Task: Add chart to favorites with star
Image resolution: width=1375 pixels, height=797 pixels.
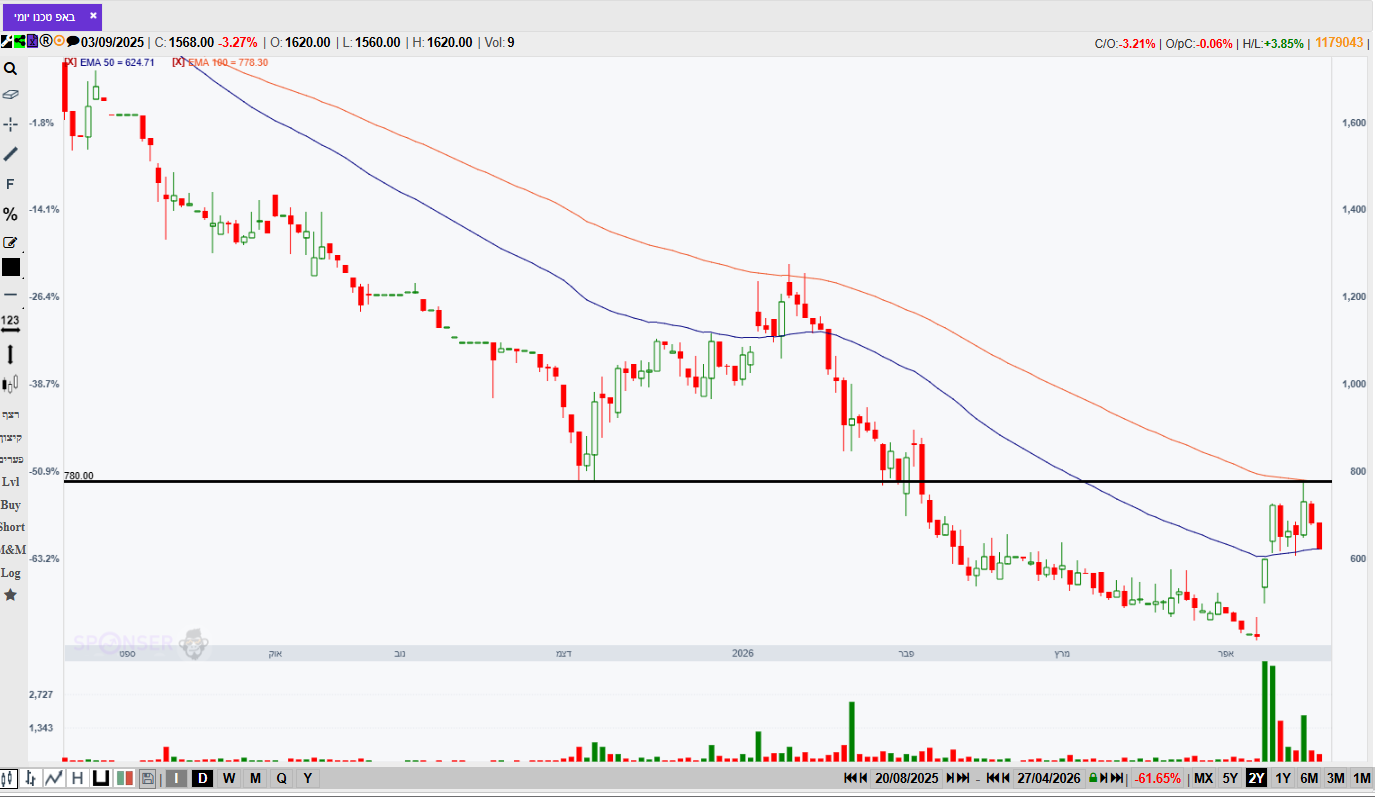Action: (x=10, y=595)
